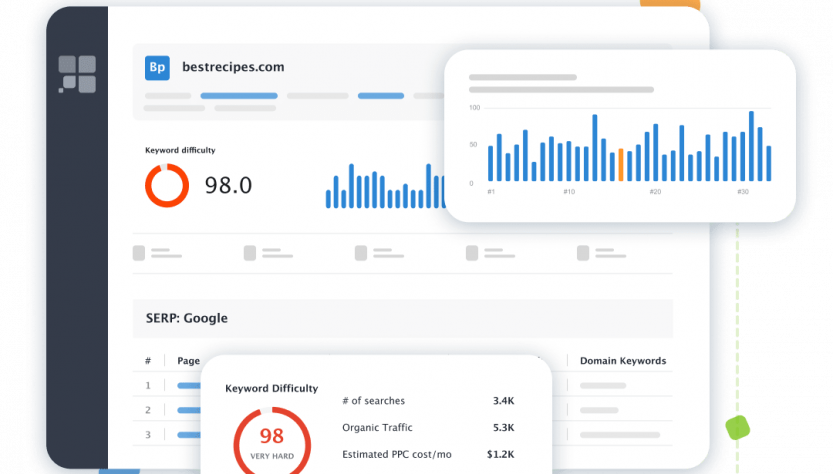Click the red 98 Very Hard gauge

coord(272,439)
